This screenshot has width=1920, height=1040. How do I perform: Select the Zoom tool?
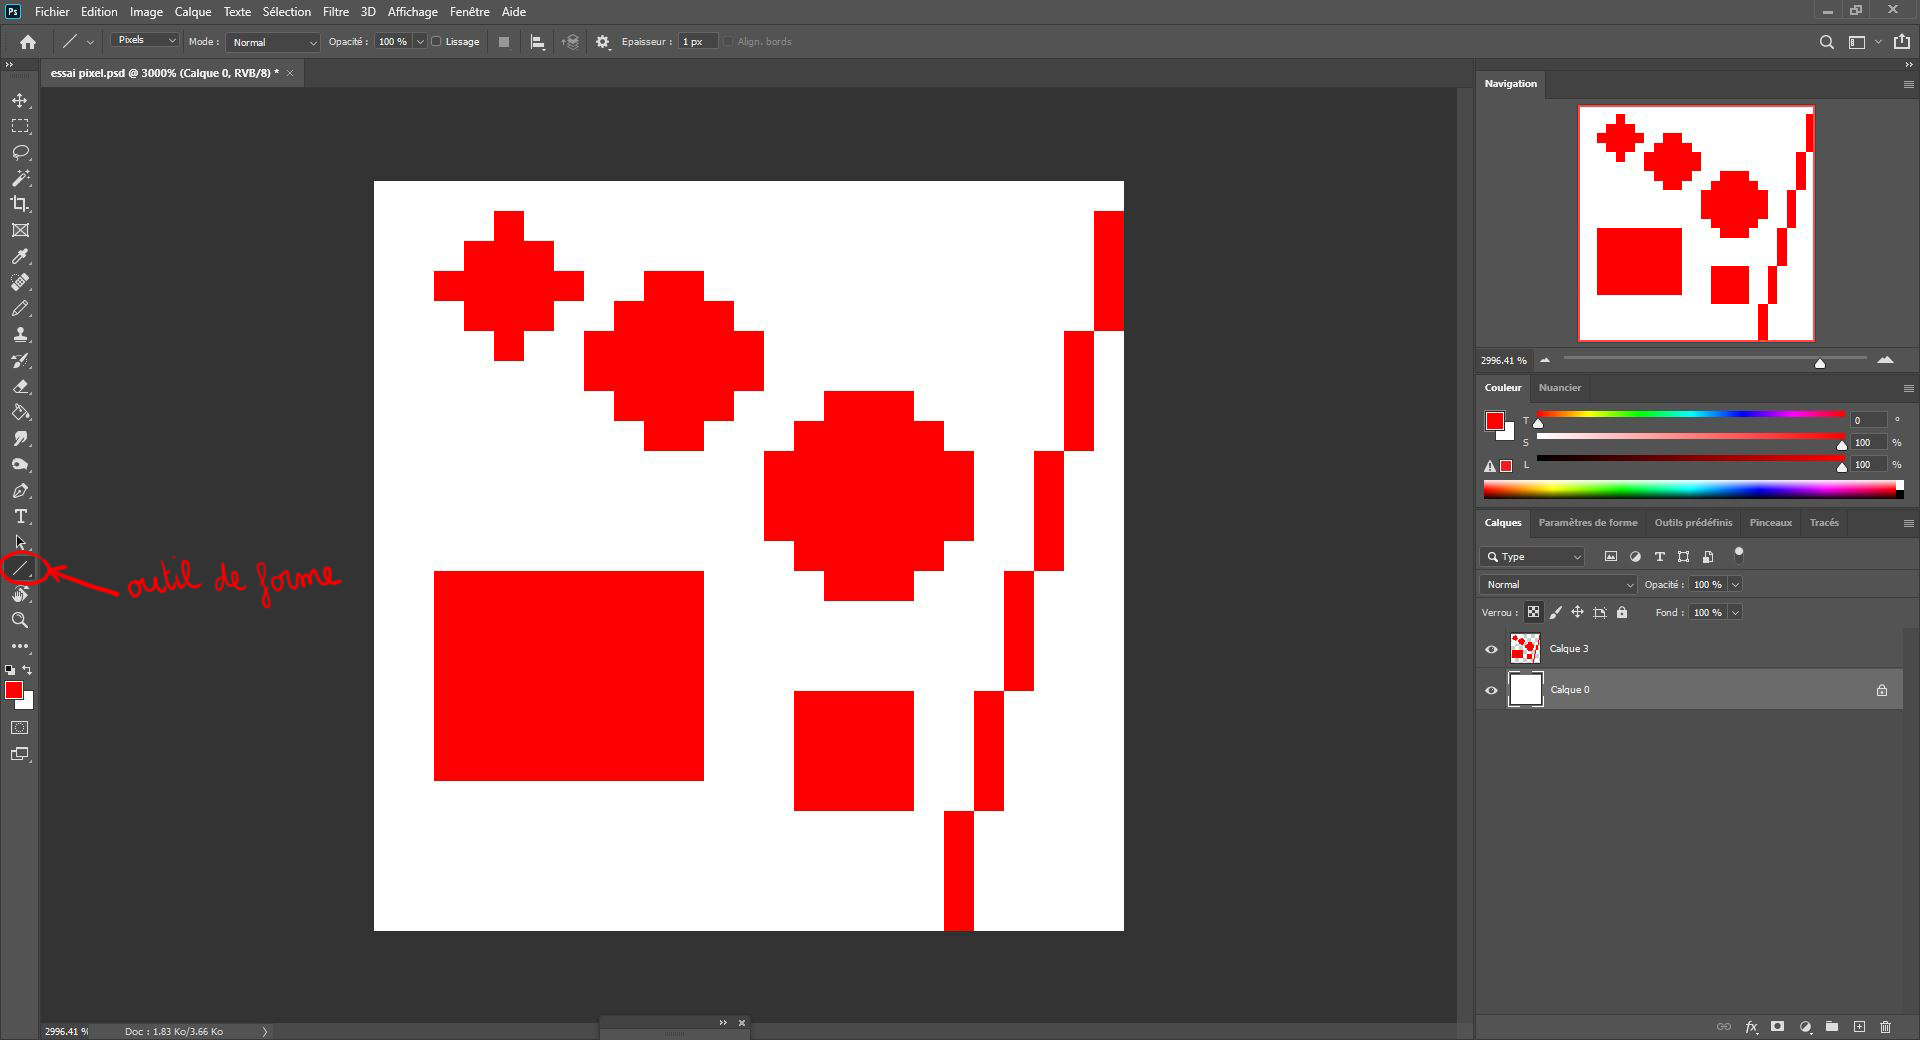(19, 620)
